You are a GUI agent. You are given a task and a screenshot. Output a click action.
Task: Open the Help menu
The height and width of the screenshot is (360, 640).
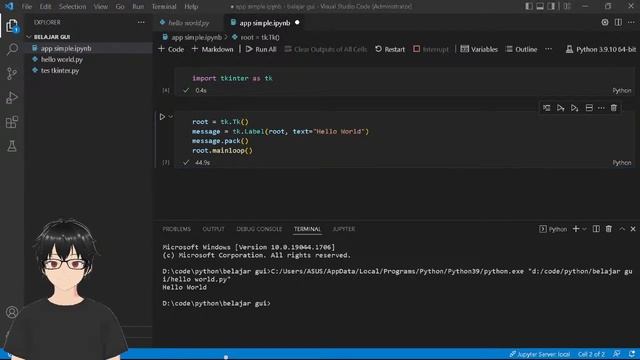pos(191,7)
